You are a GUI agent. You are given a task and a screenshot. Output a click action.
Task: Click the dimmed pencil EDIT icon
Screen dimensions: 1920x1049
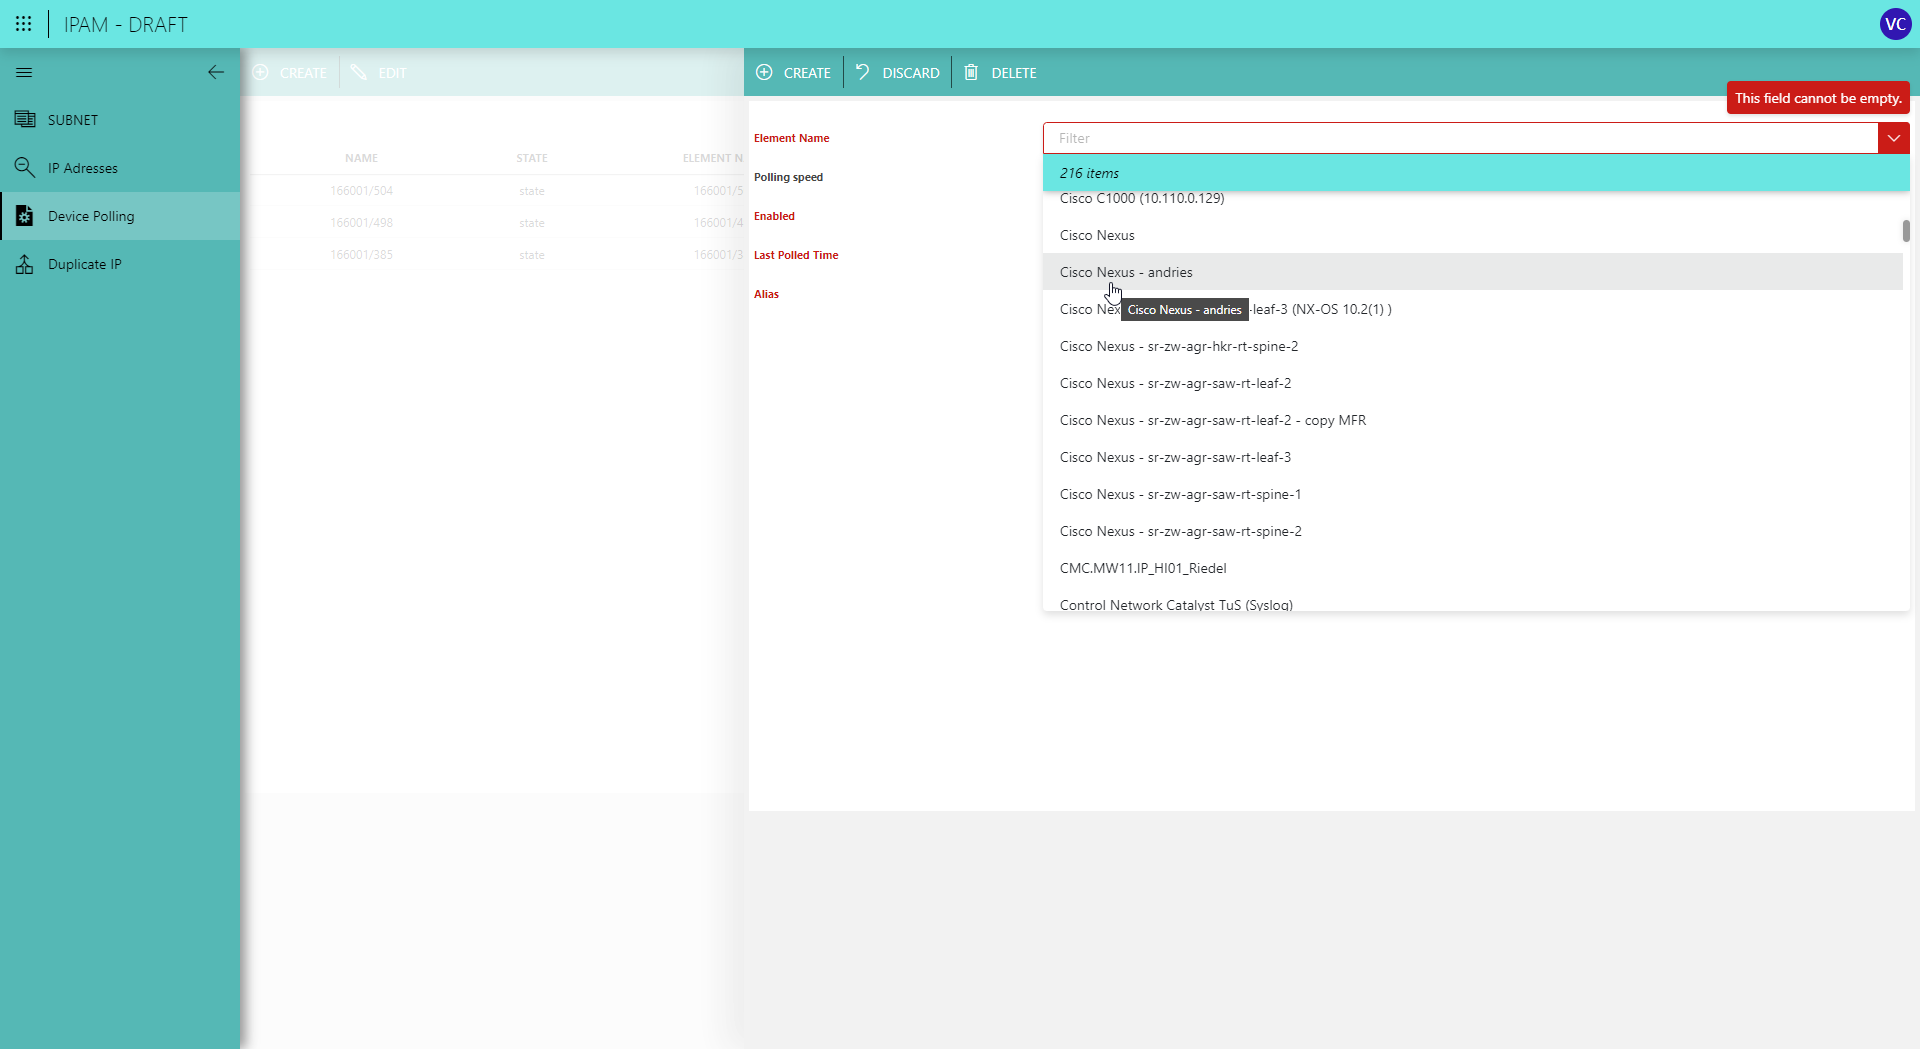pos(359,72)
